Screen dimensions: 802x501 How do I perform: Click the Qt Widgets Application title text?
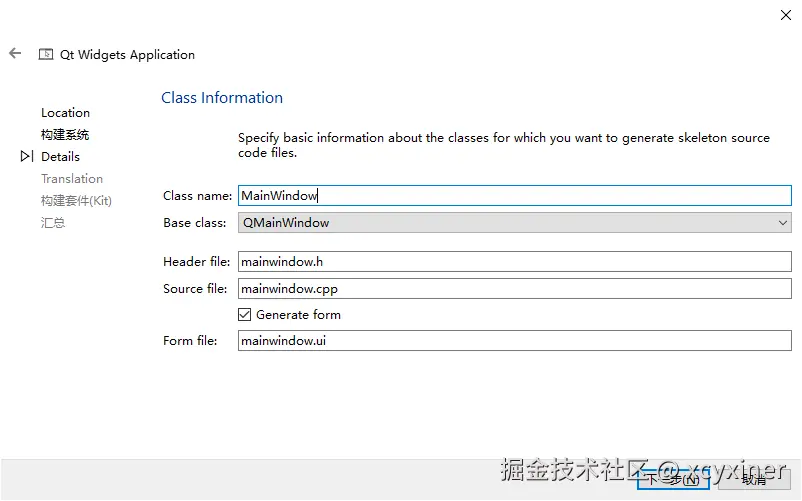tap(127, 55)
